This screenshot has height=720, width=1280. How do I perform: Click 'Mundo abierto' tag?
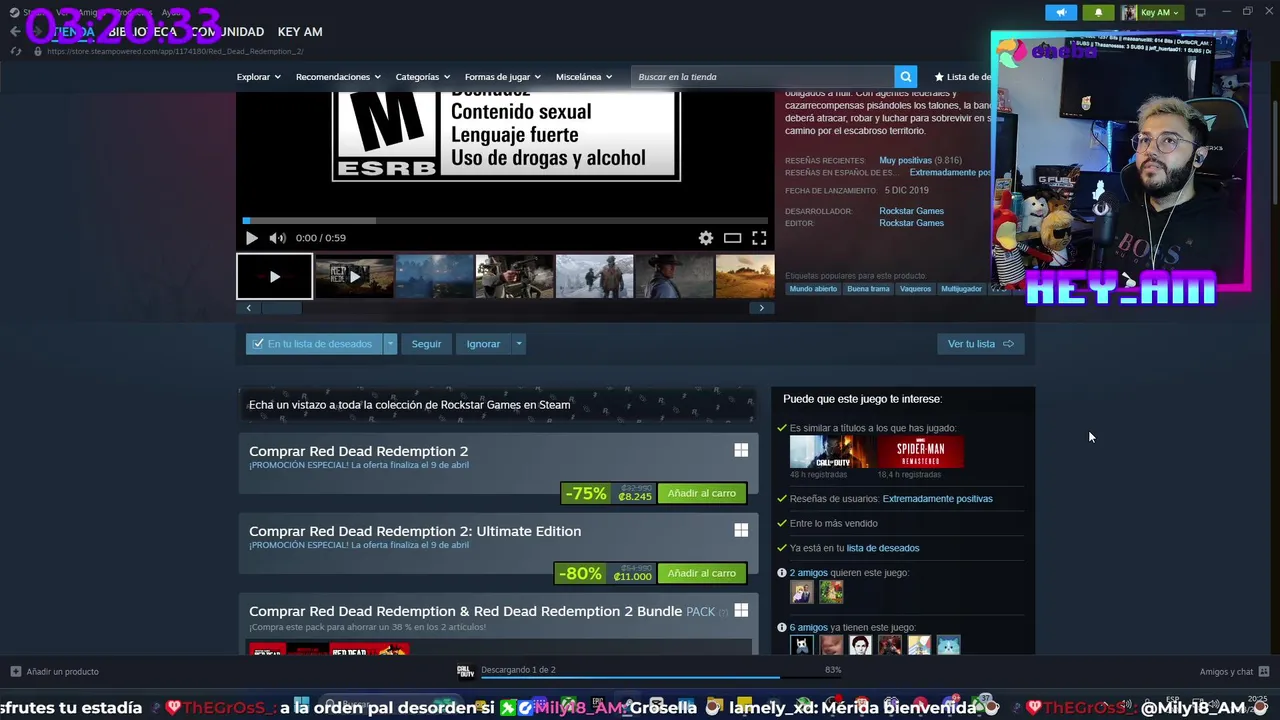click(813, 289)
